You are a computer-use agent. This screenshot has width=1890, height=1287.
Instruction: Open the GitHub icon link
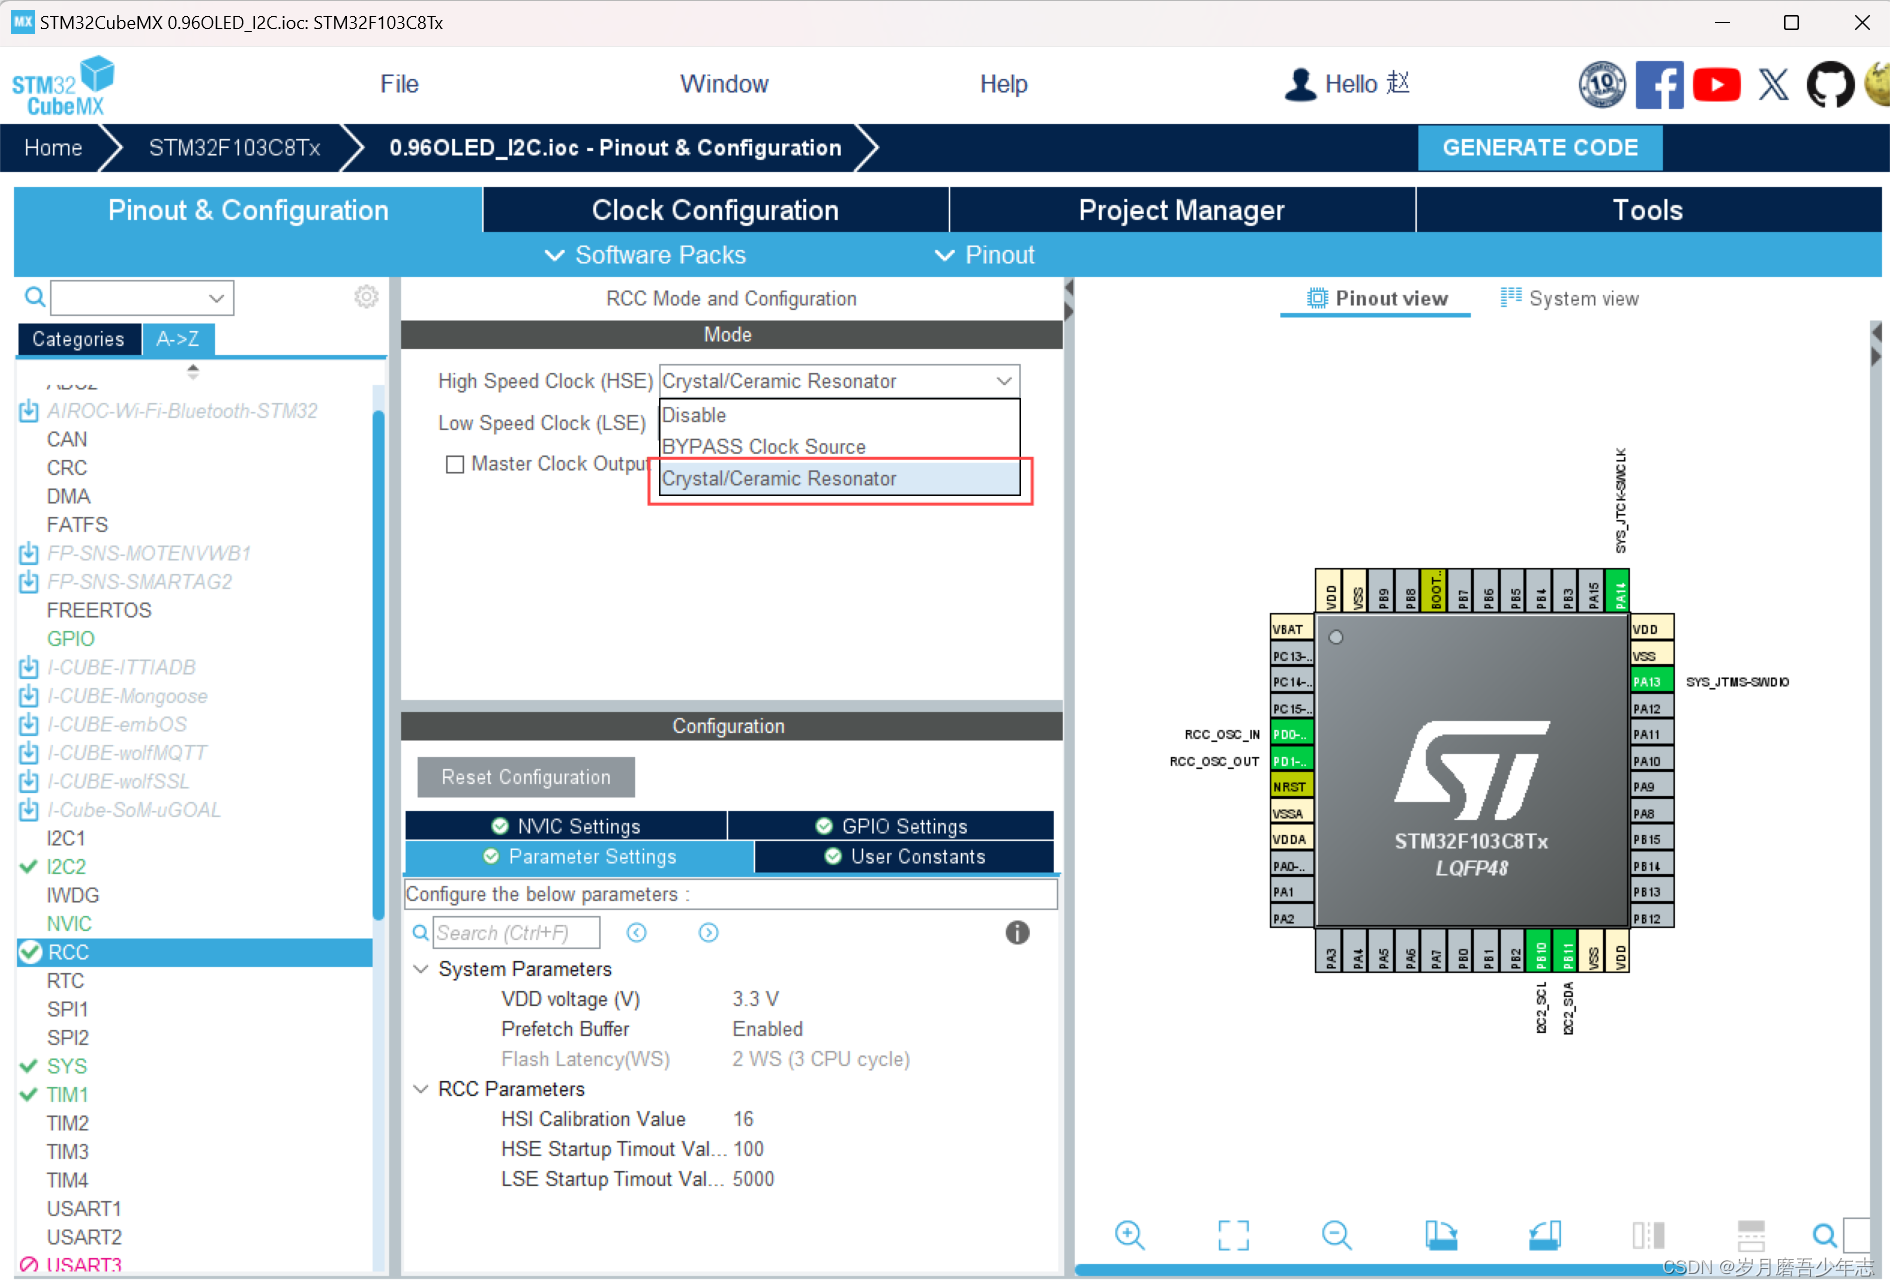(x=1830, y=84)
